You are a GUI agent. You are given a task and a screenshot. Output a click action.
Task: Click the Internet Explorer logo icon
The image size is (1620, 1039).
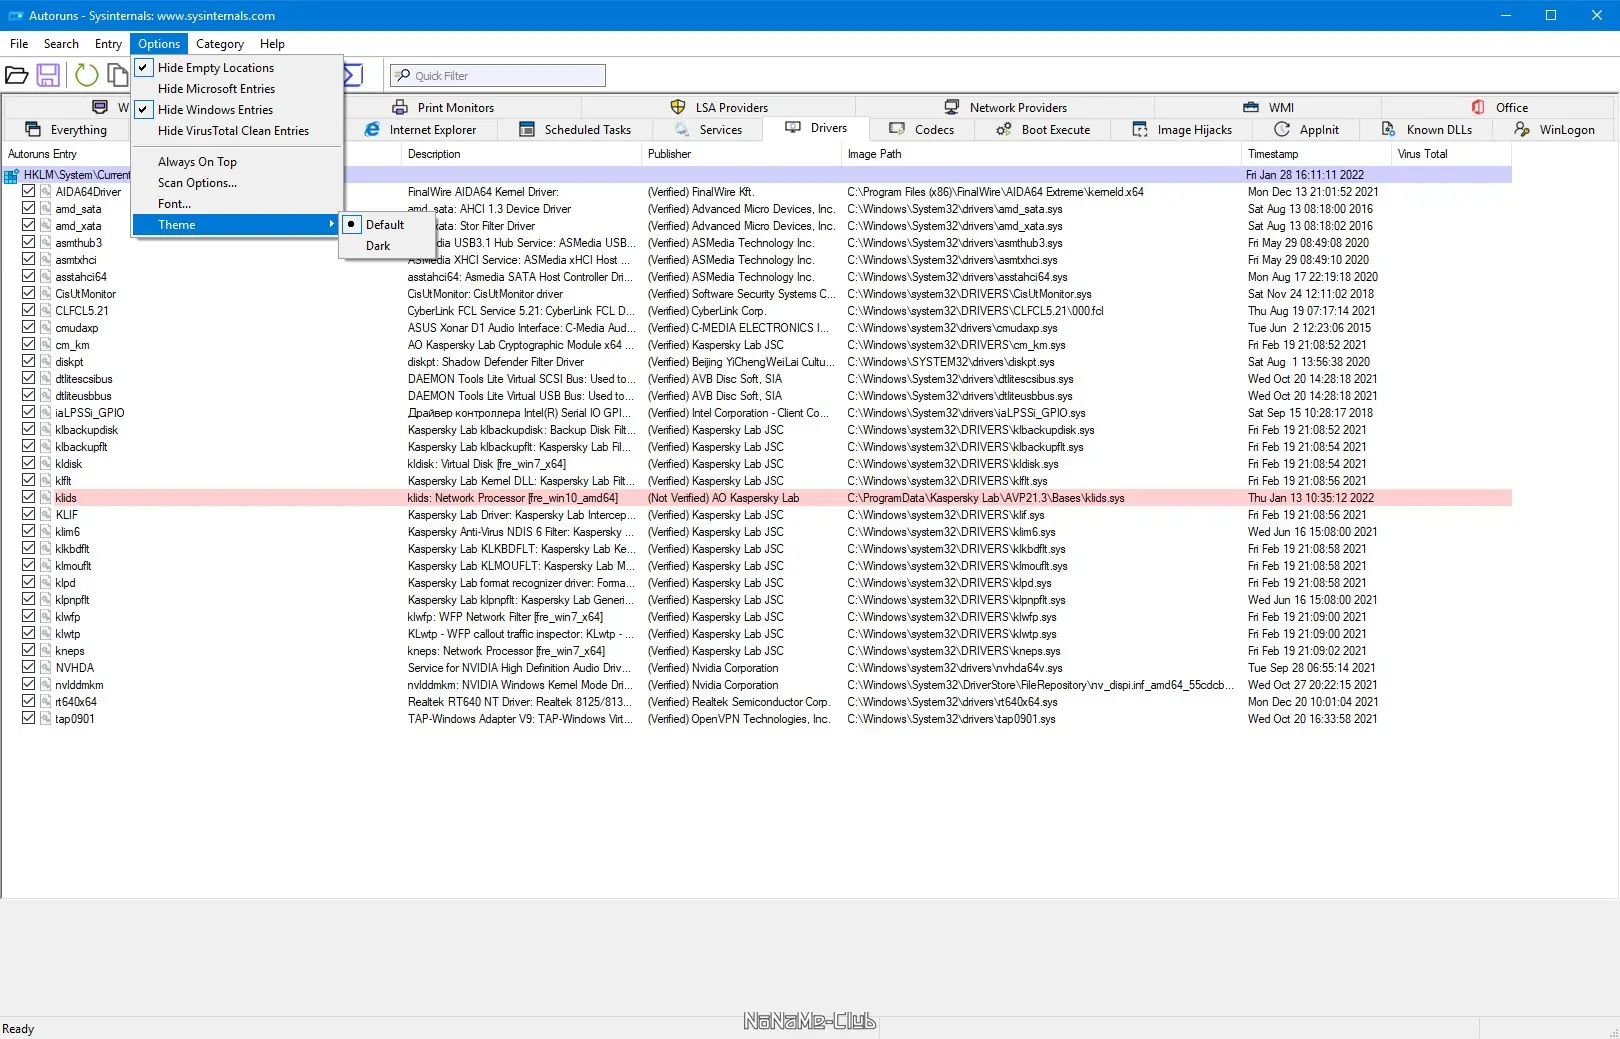point(372,129)
